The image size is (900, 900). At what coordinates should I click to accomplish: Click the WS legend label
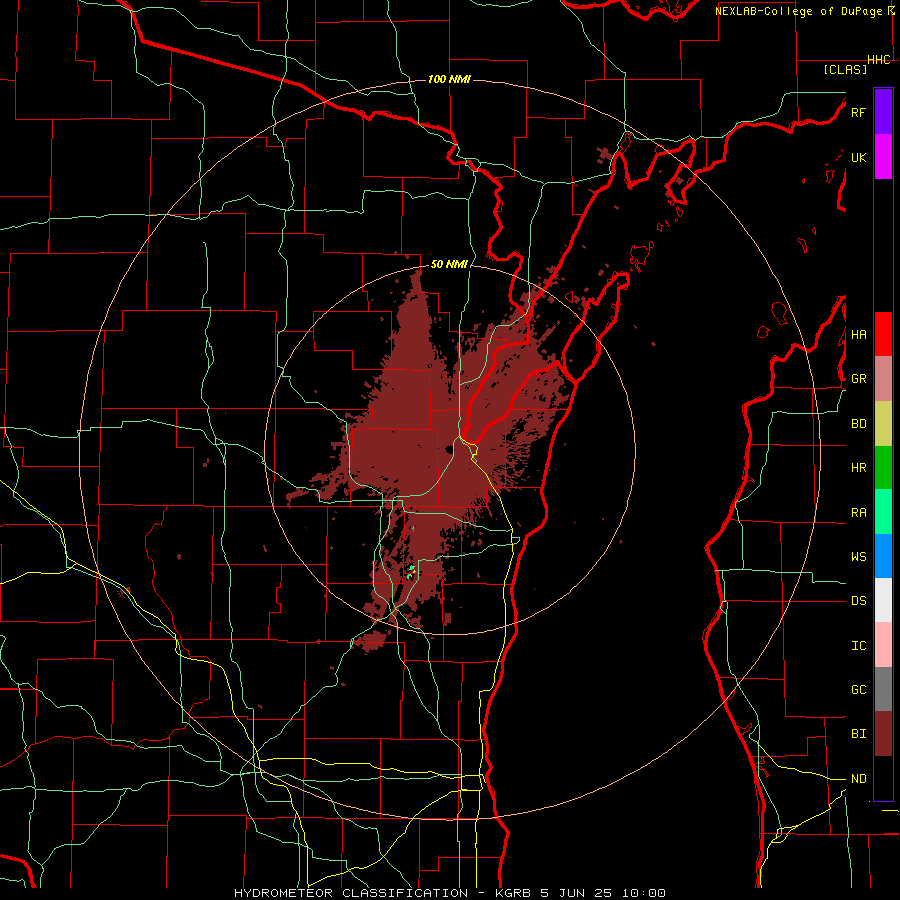(858, 557)
